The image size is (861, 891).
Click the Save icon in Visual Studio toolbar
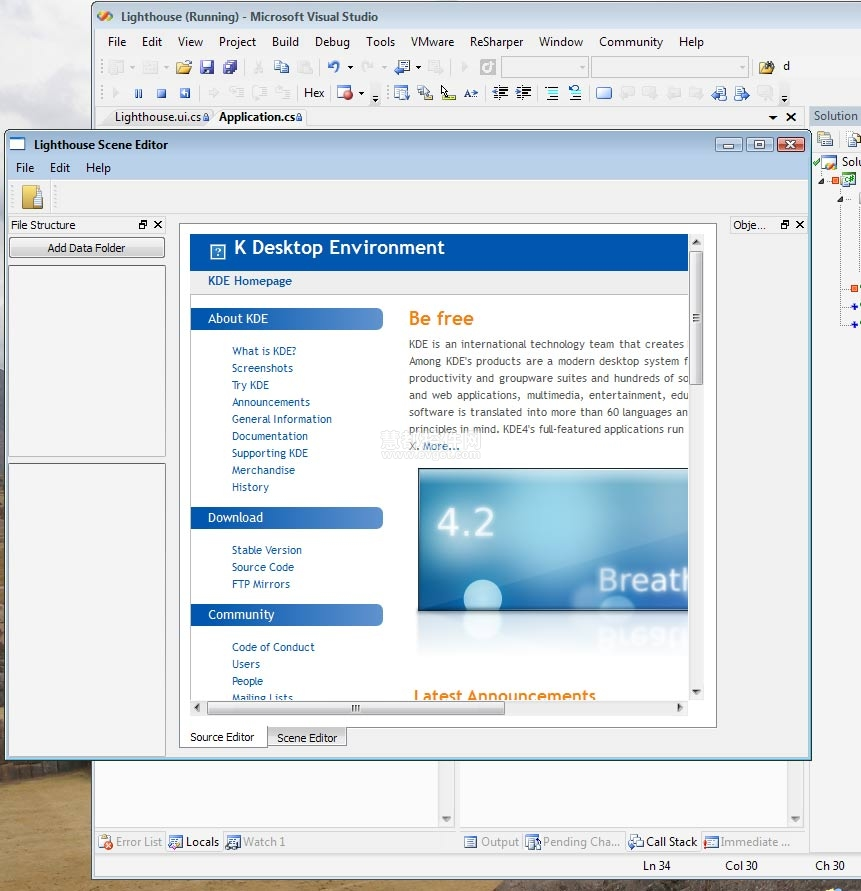point(207,68)
